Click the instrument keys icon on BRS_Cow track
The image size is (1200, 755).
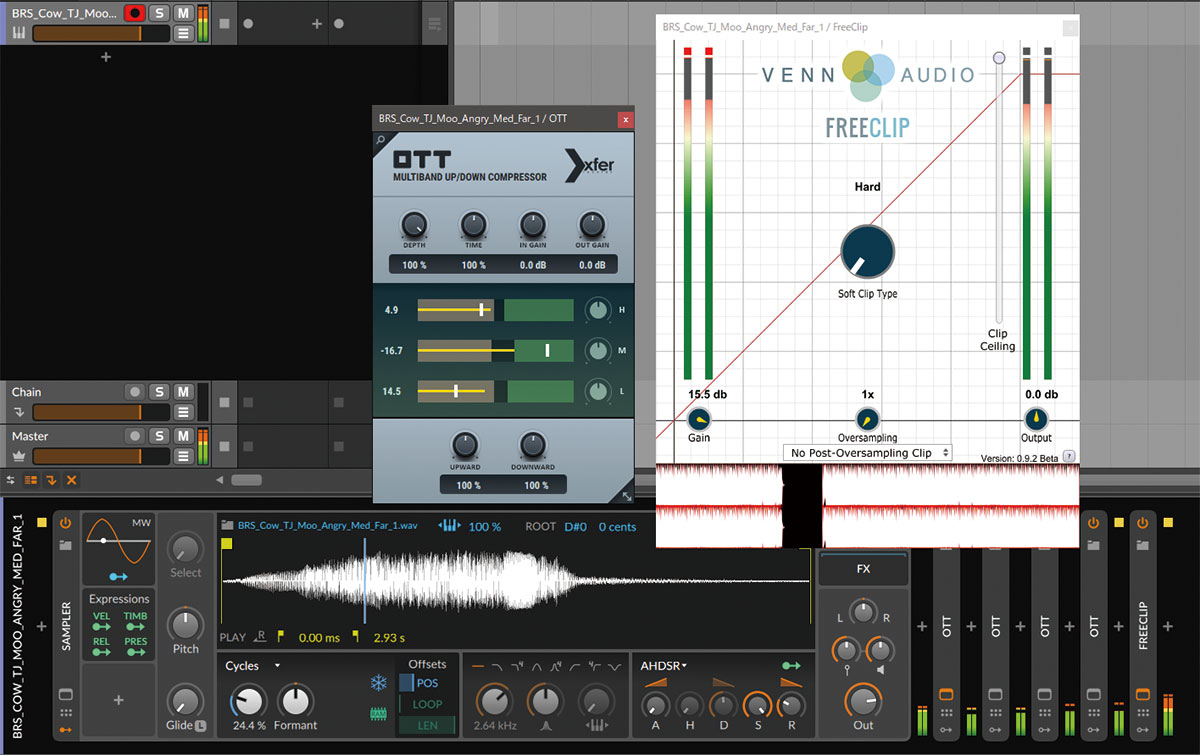coord(18,34)
